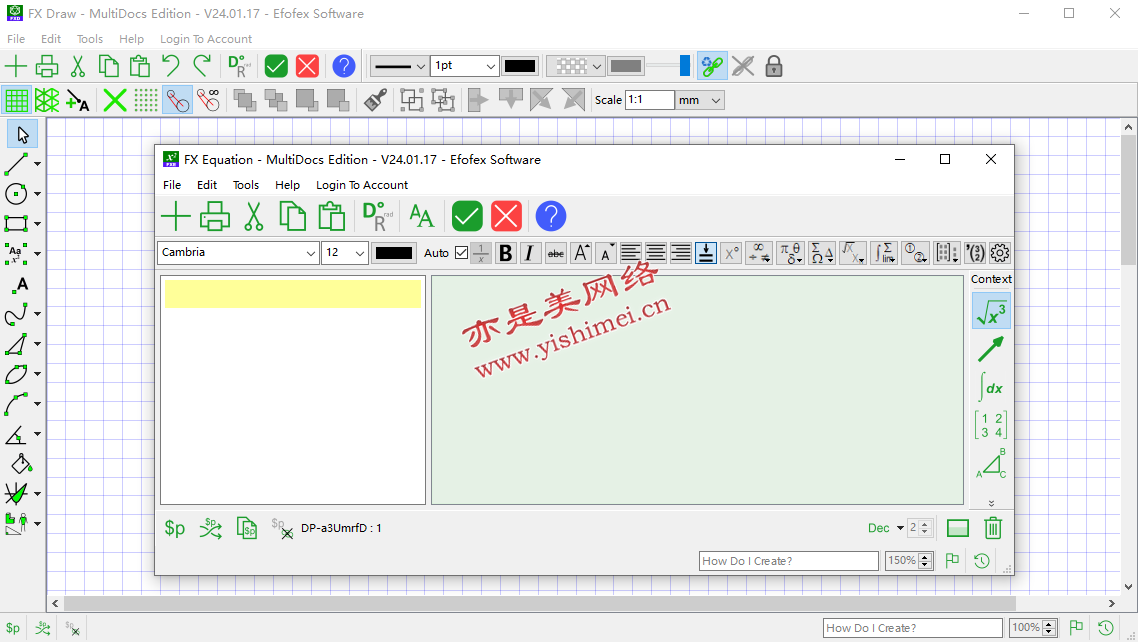Toggle the isometric grid in FX Draw

click(x=47, y=100)
